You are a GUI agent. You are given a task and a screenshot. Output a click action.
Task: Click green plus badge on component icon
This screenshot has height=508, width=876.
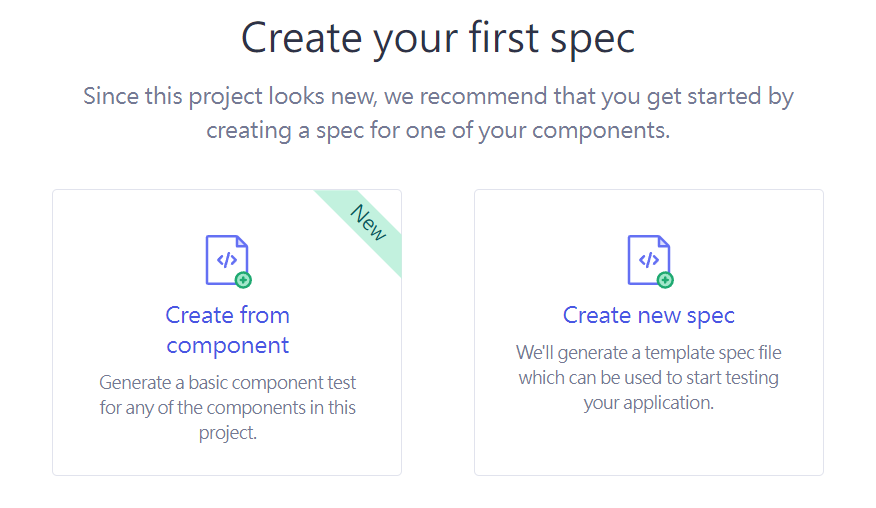coord(243,280)
